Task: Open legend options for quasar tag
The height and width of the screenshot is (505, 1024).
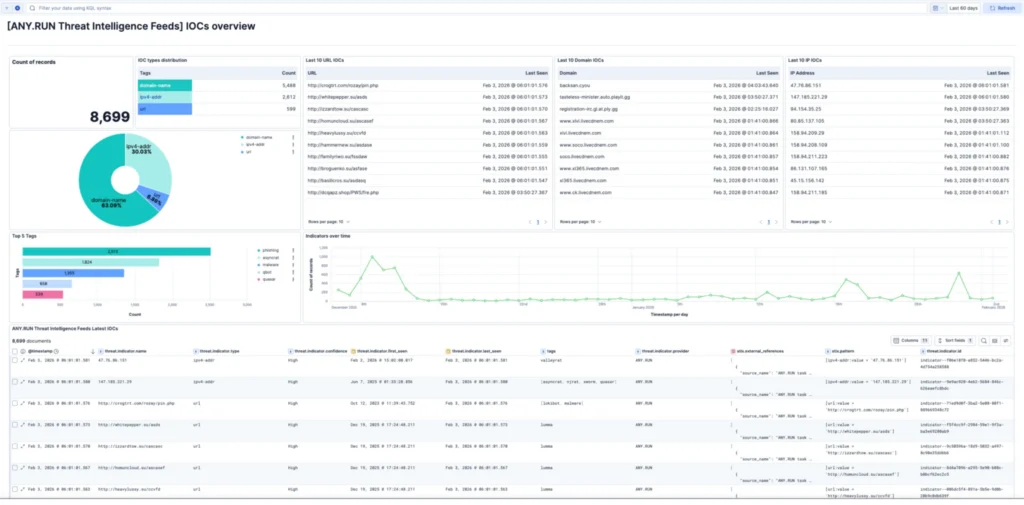Action: [293, 279]
